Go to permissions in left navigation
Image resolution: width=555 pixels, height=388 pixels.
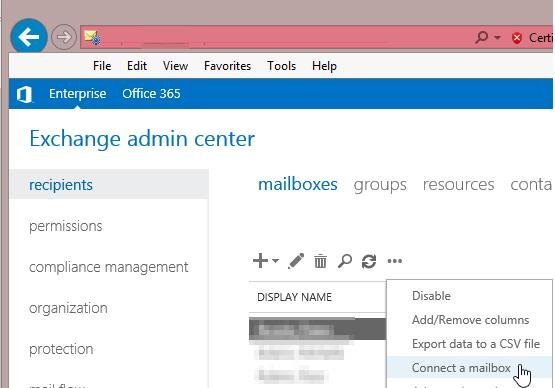click(66, 226)
